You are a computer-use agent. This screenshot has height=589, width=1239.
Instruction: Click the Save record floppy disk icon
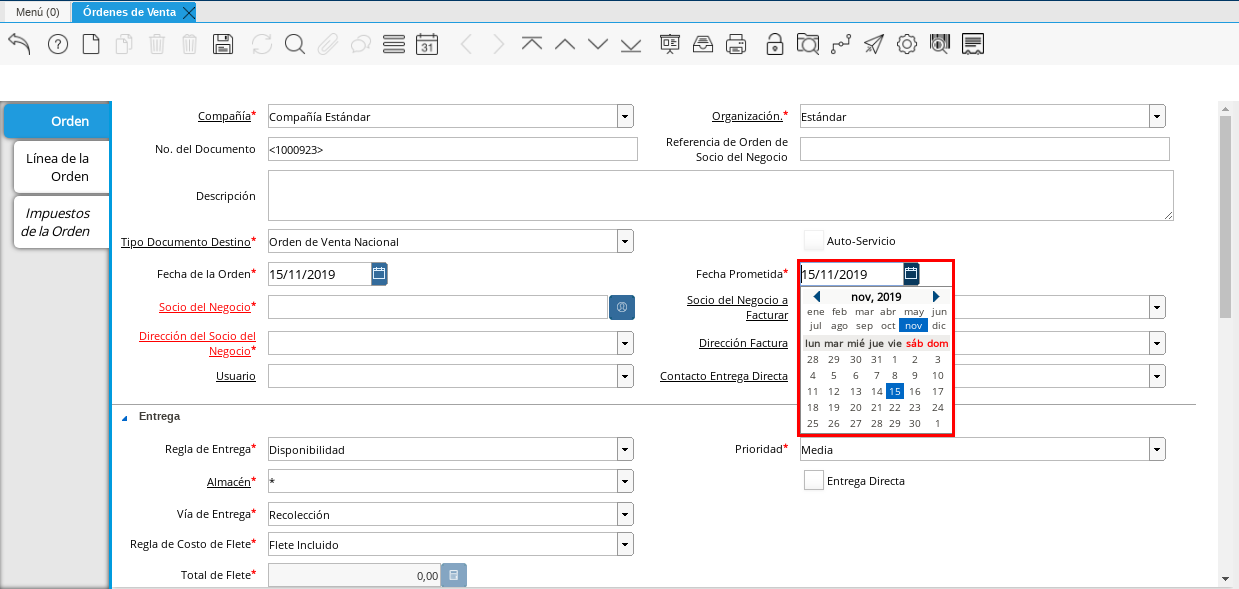tap(223, 44)
